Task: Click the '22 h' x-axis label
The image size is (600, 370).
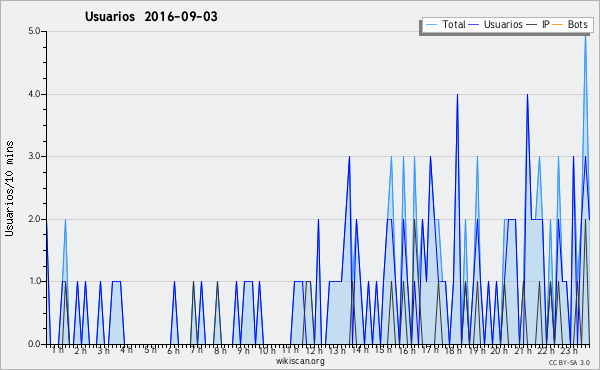Action: point(546,350)
